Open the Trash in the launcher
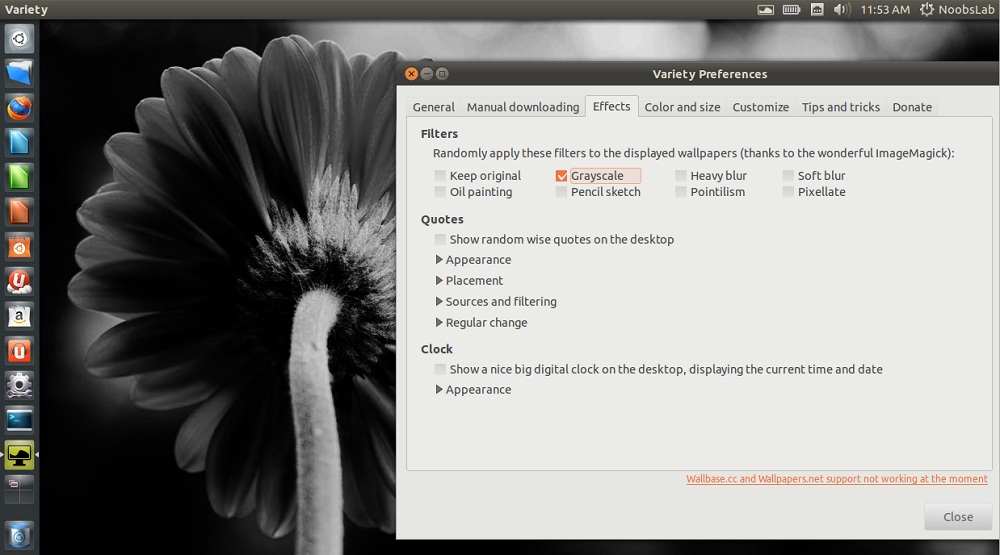This screenshot has width=1000, height=555. (19, 535)
